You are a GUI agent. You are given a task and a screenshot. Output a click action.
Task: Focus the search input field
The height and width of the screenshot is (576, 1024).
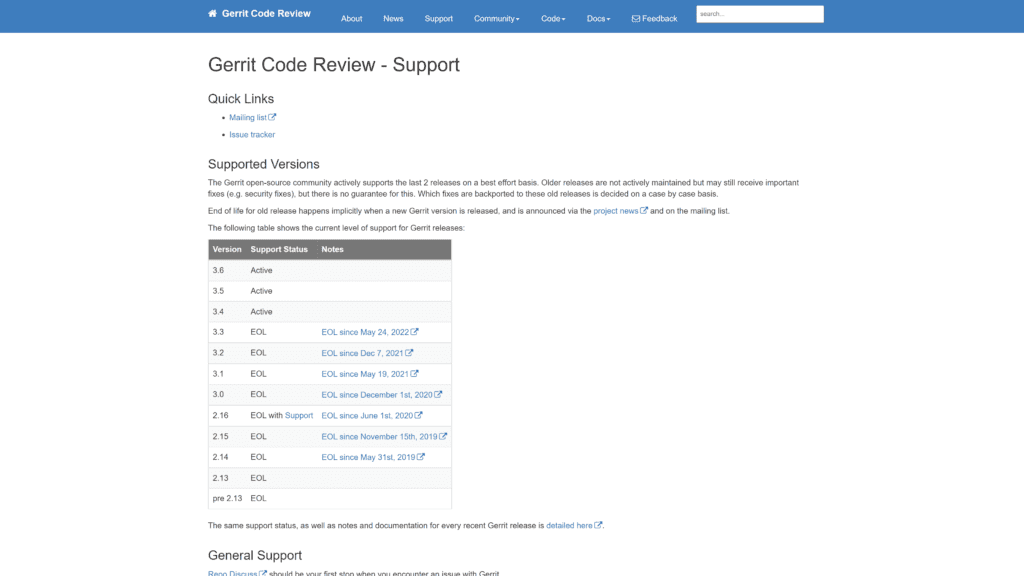760,14
